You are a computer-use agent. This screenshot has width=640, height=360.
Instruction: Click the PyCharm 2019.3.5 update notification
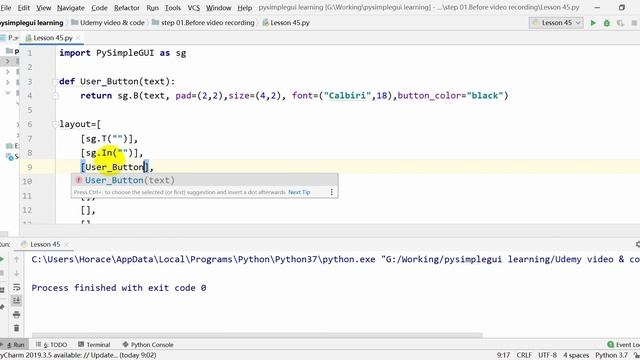coord(78,356)
